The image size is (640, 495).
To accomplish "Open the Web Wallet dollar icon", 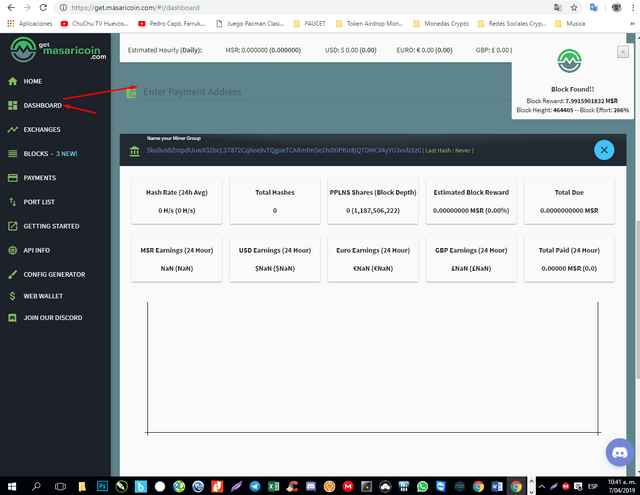I will [13, 296].
